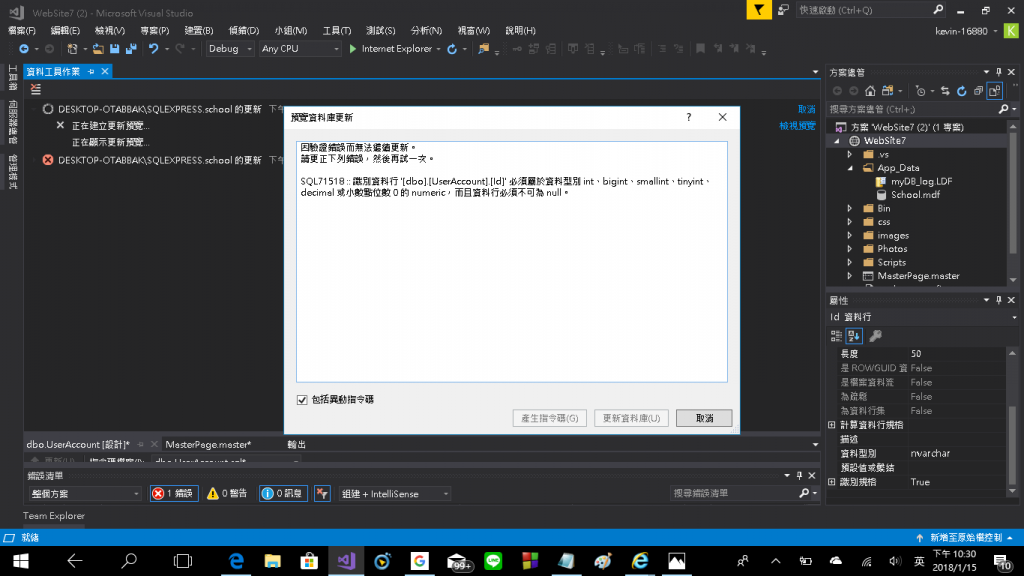Expand the identity specification property row
Viewport: 1024px width, 576px height.
point(832,482)
